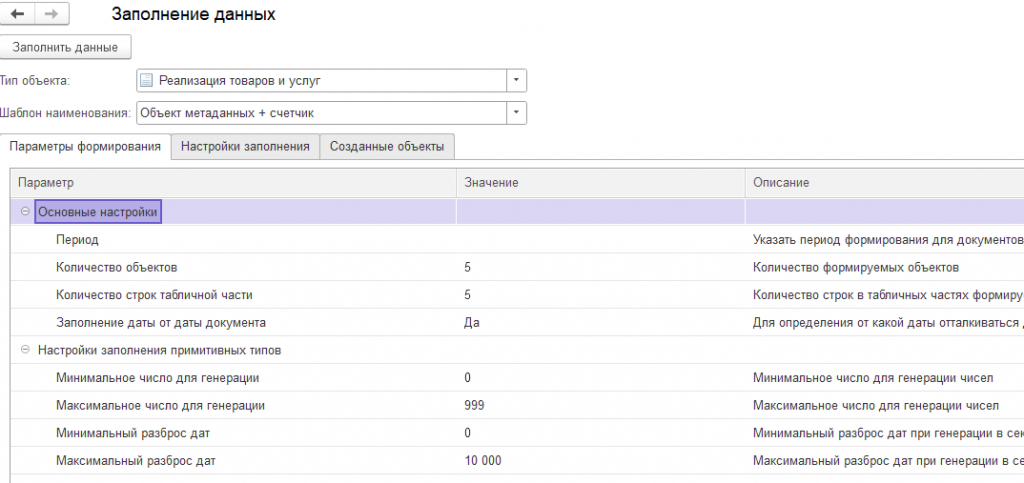The height and width of the screenshot is (483, 1024).
Task: Click the document icon in object type field
Action: click(147, 80)
